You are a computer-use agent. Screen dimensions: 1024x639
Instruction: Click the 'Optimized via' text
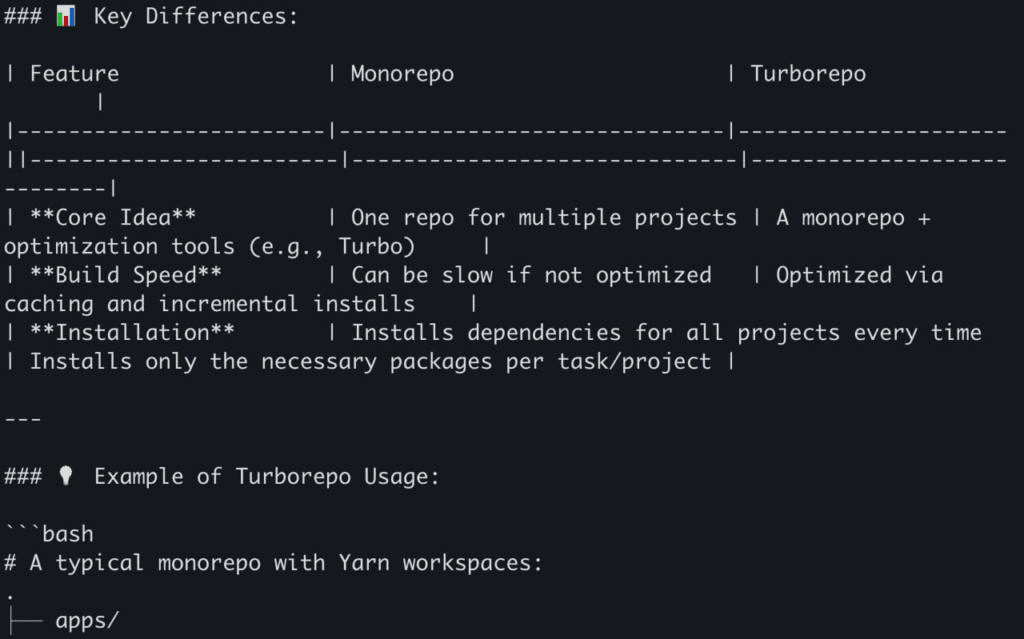859,275
